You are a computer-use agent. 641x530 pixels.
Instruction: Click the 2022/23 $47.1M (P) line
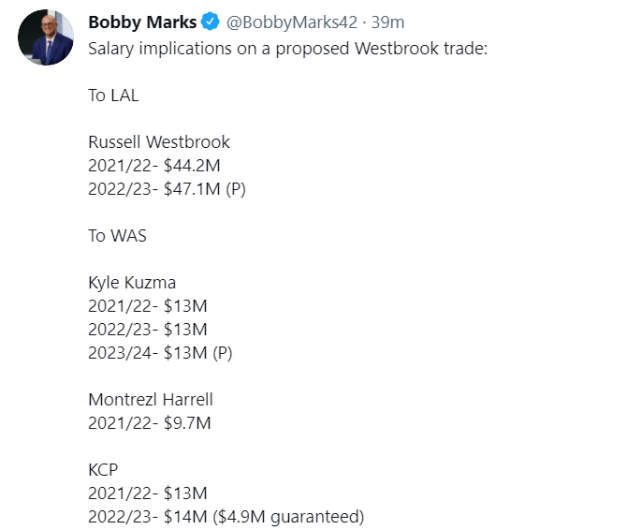pyautogui.click(x=166, y=188)
